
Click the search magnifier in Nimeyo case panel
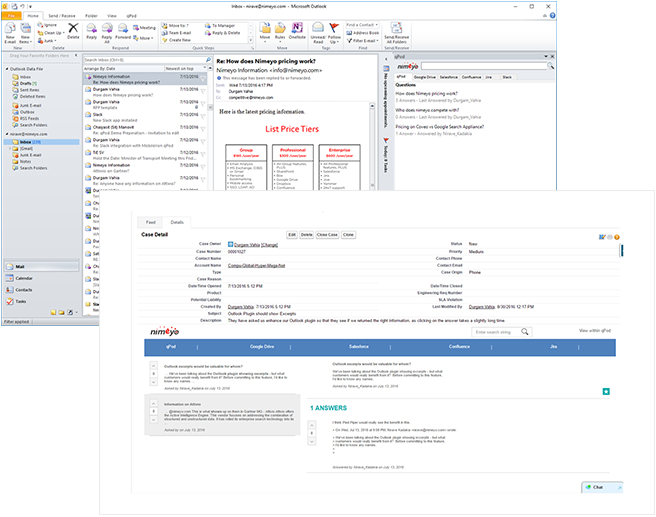[x=525, y=332]
